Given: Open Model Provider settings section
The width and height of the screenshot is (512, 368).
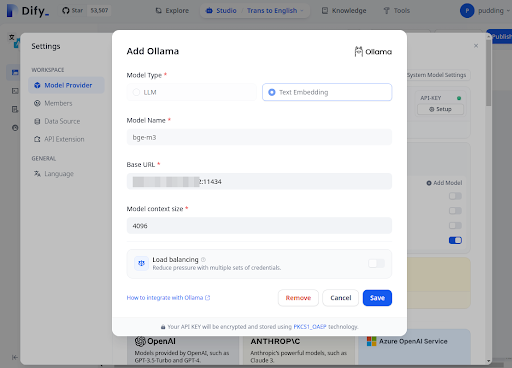Looking at the screenshot, I should coord(66,85).
